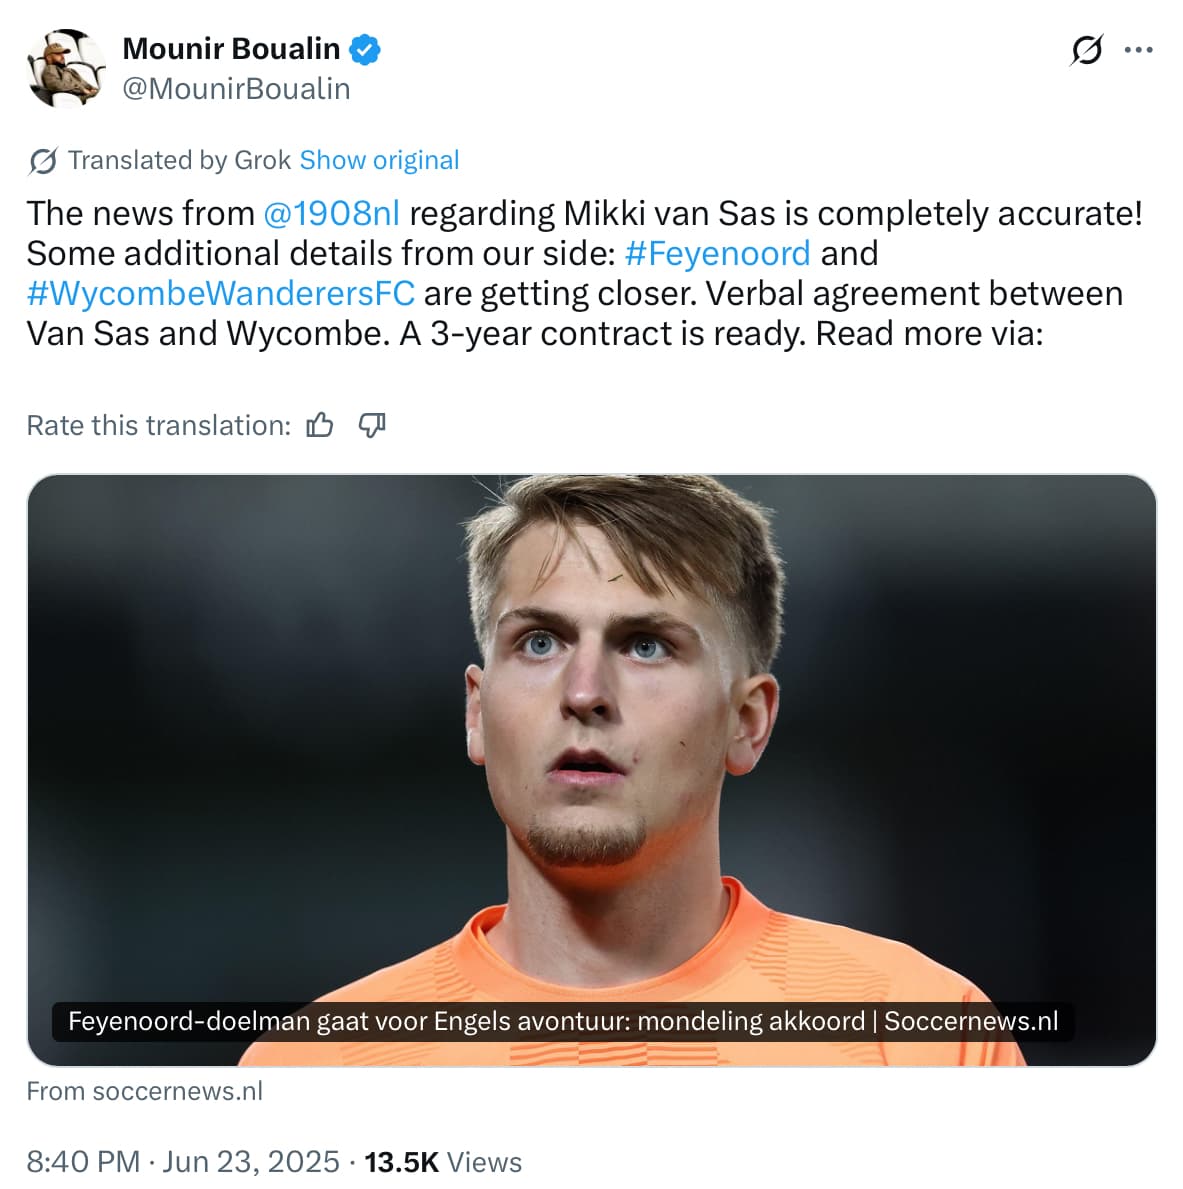This screenshot has width=1183, height=1189.
Task: Open the 'From soccernews.nl' source link
Action: 145,1091
